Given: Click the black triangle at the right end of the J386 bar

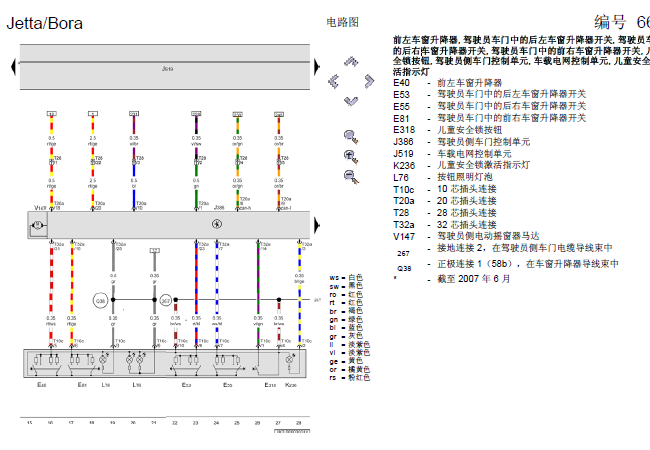Looking at the screenshot, I should [x=317, y=225].
